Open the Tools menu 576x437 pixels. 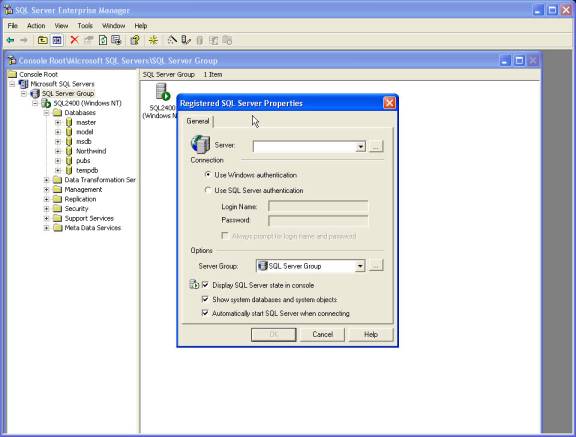[x=85, y=26]
